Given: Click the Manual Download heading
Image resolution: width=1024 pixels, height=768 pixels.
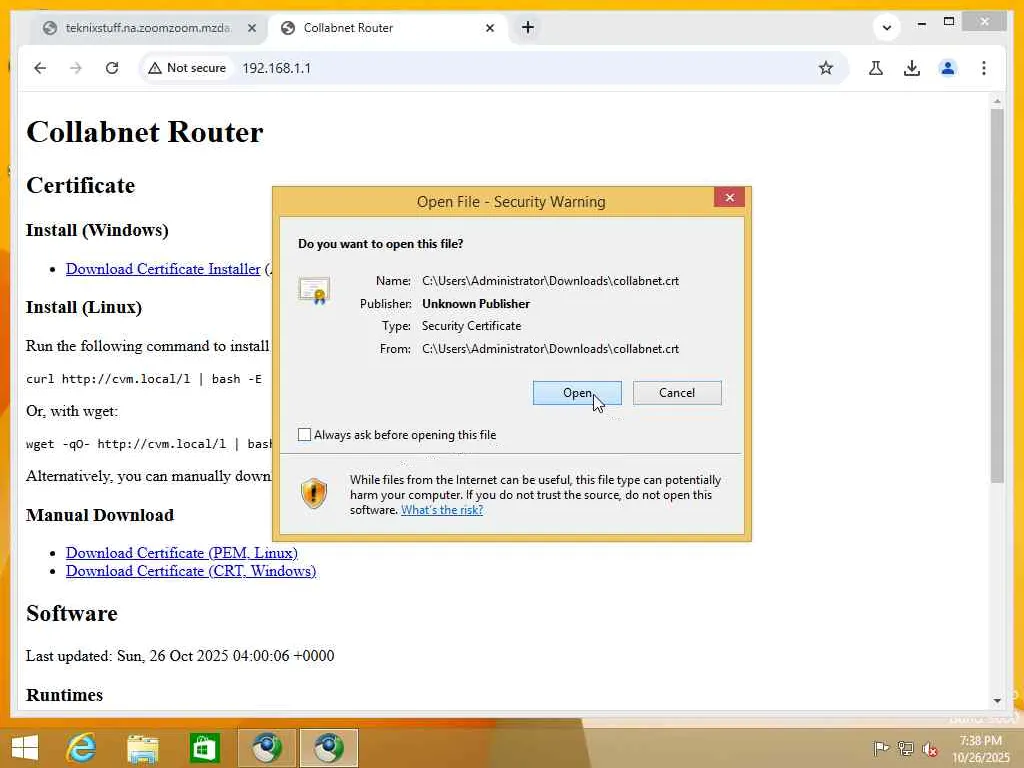Looking at the screenshot, I should click(100, 515).
